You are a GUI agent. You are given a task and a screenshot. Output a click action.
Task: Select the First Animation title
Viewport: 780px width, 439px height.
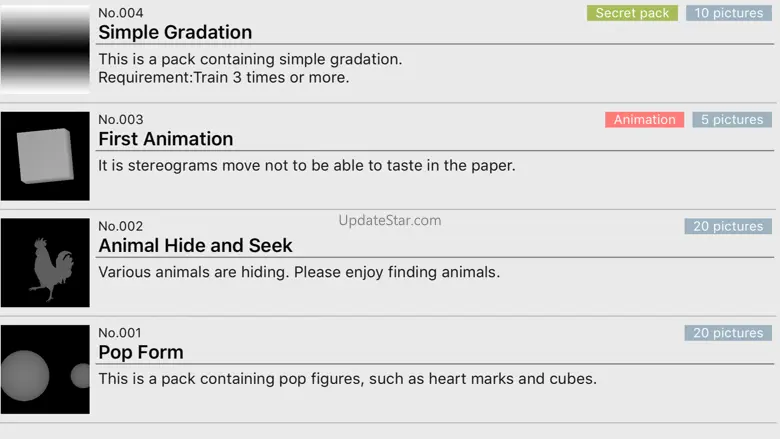[x=165, y=139]
